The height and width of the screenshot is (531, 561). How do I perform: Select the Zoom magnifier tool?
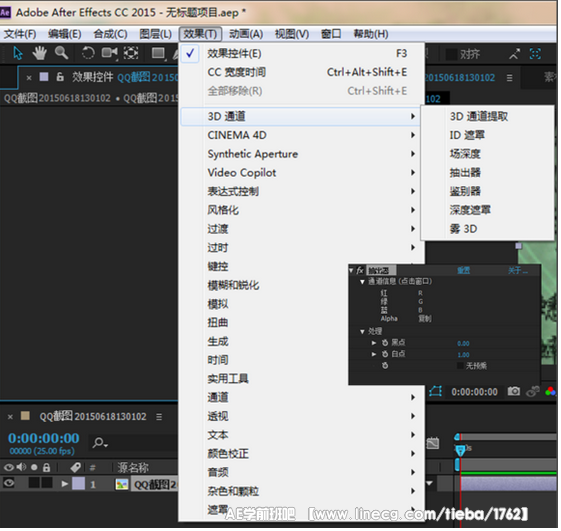click(61, 53)
